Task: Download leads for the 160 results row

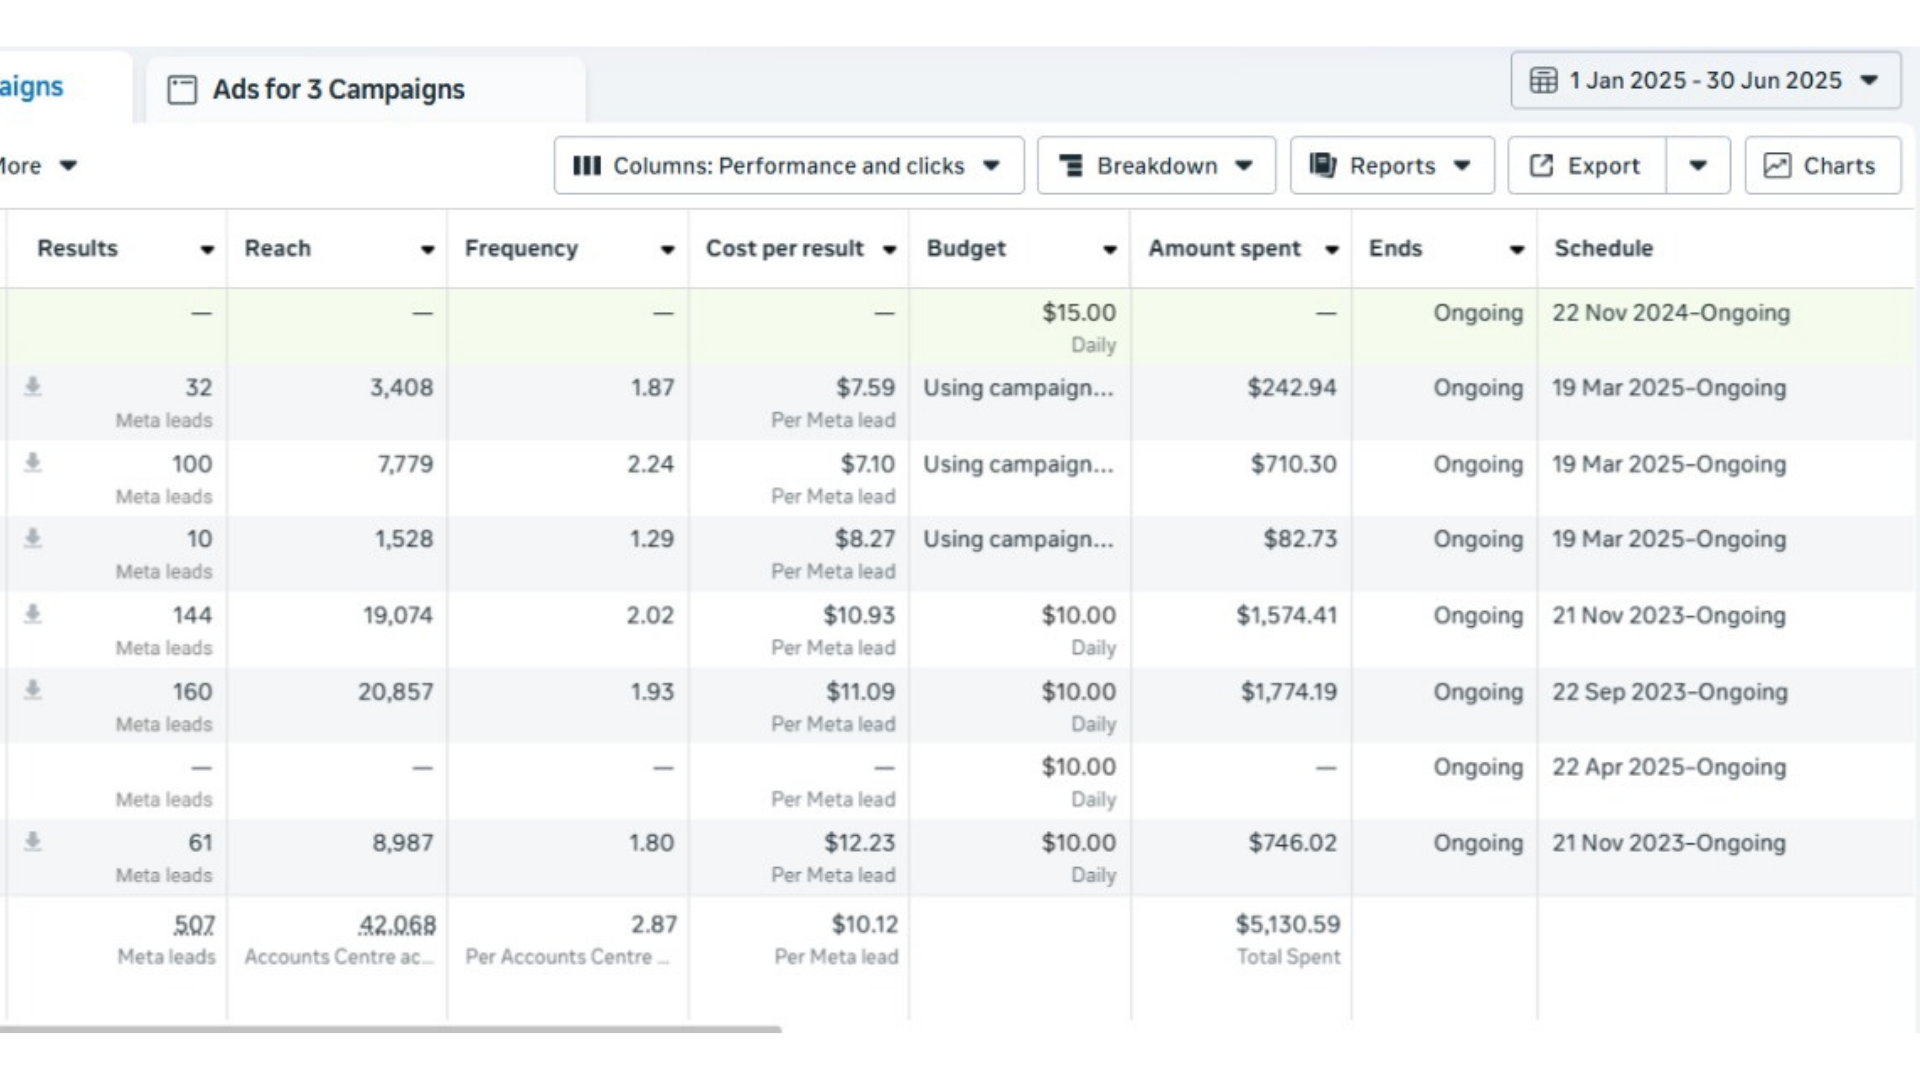Action: [x=33, y=690]
